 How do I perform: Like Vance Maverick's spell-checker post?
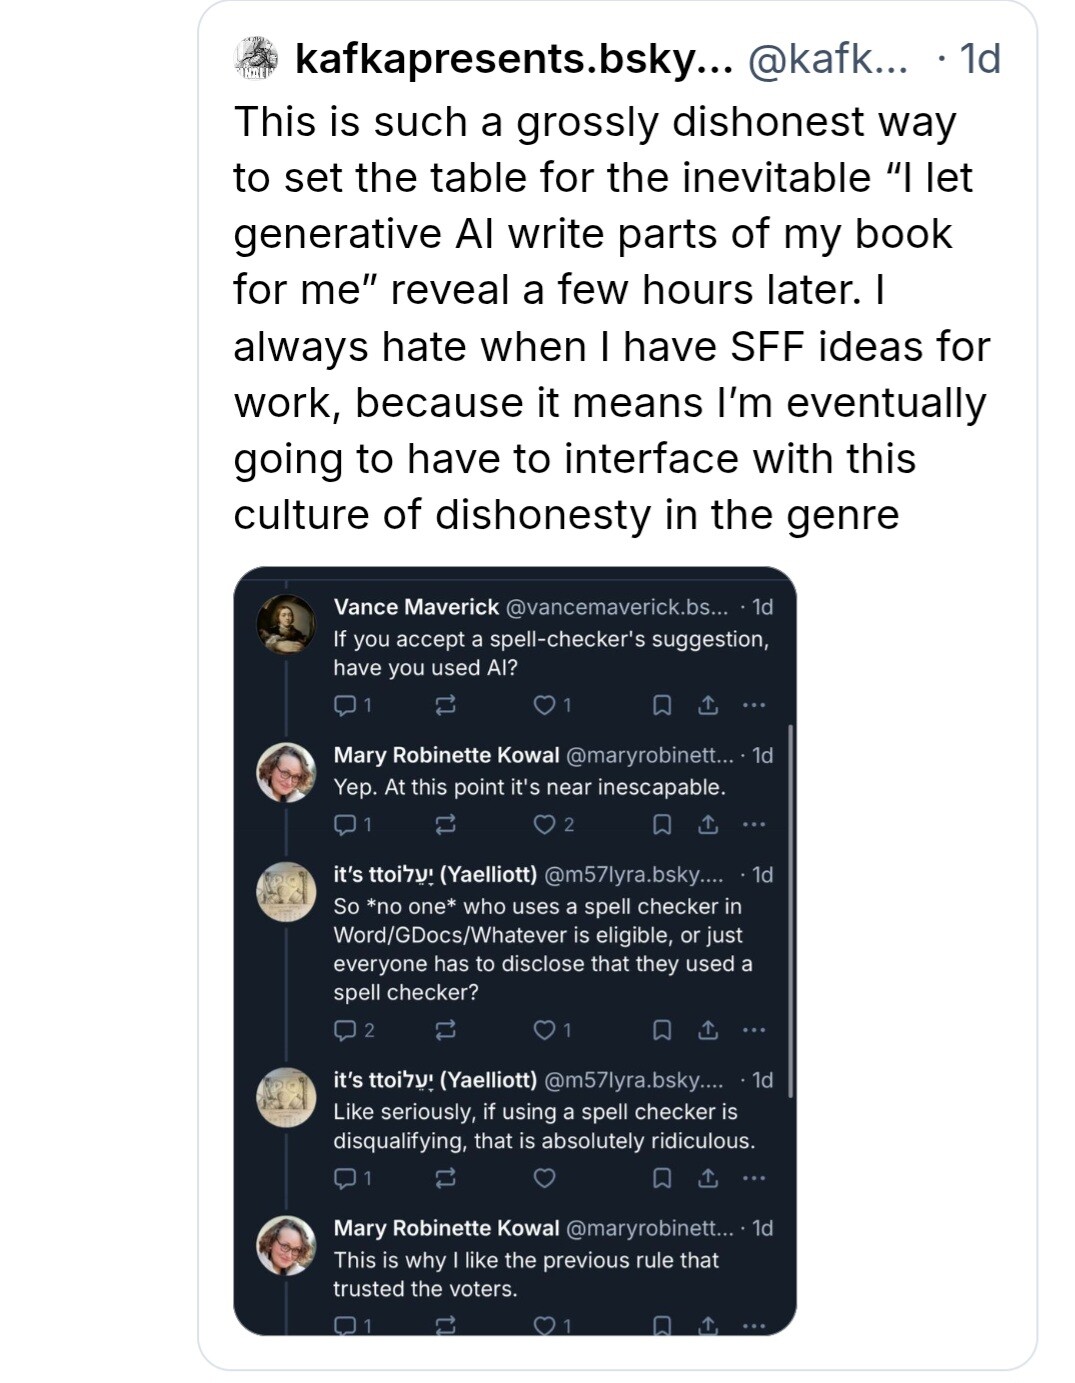click(x=544, y=706)
